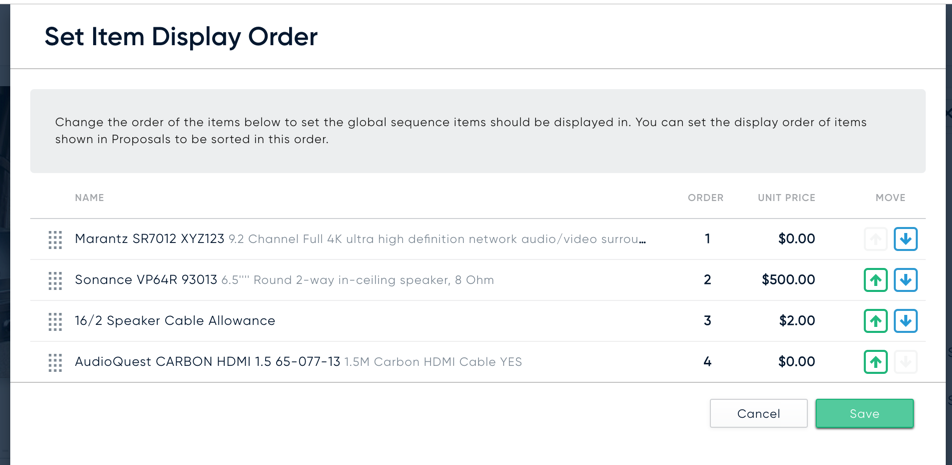This screenshot has height=465, width=952.
Task: Move AudioQuest CARBON HDMI item up
Action: [876, 362]
